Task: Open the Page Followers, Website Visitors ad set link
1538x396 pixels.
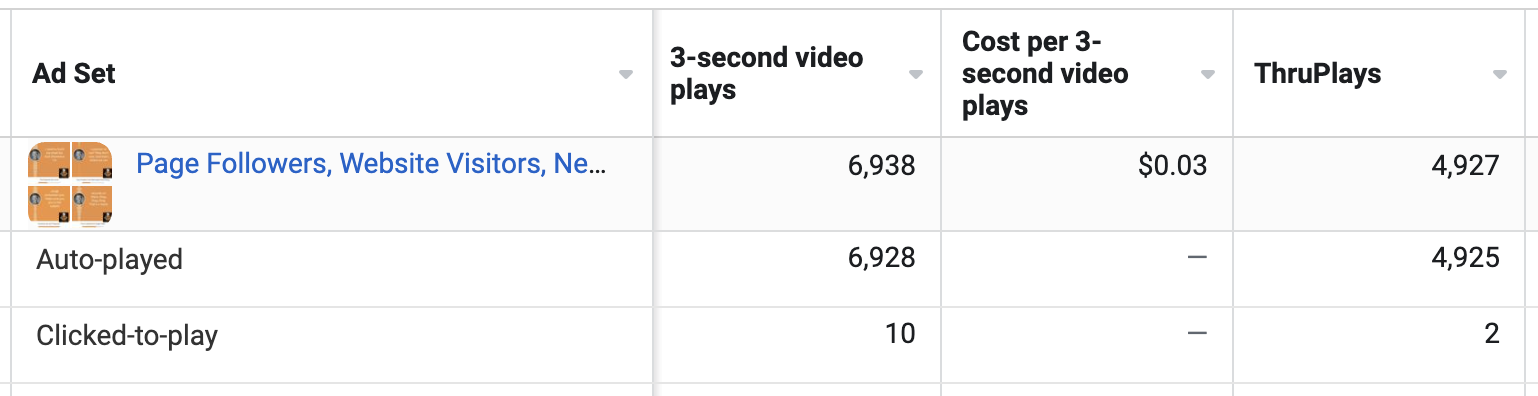Action: pos(371,164)
